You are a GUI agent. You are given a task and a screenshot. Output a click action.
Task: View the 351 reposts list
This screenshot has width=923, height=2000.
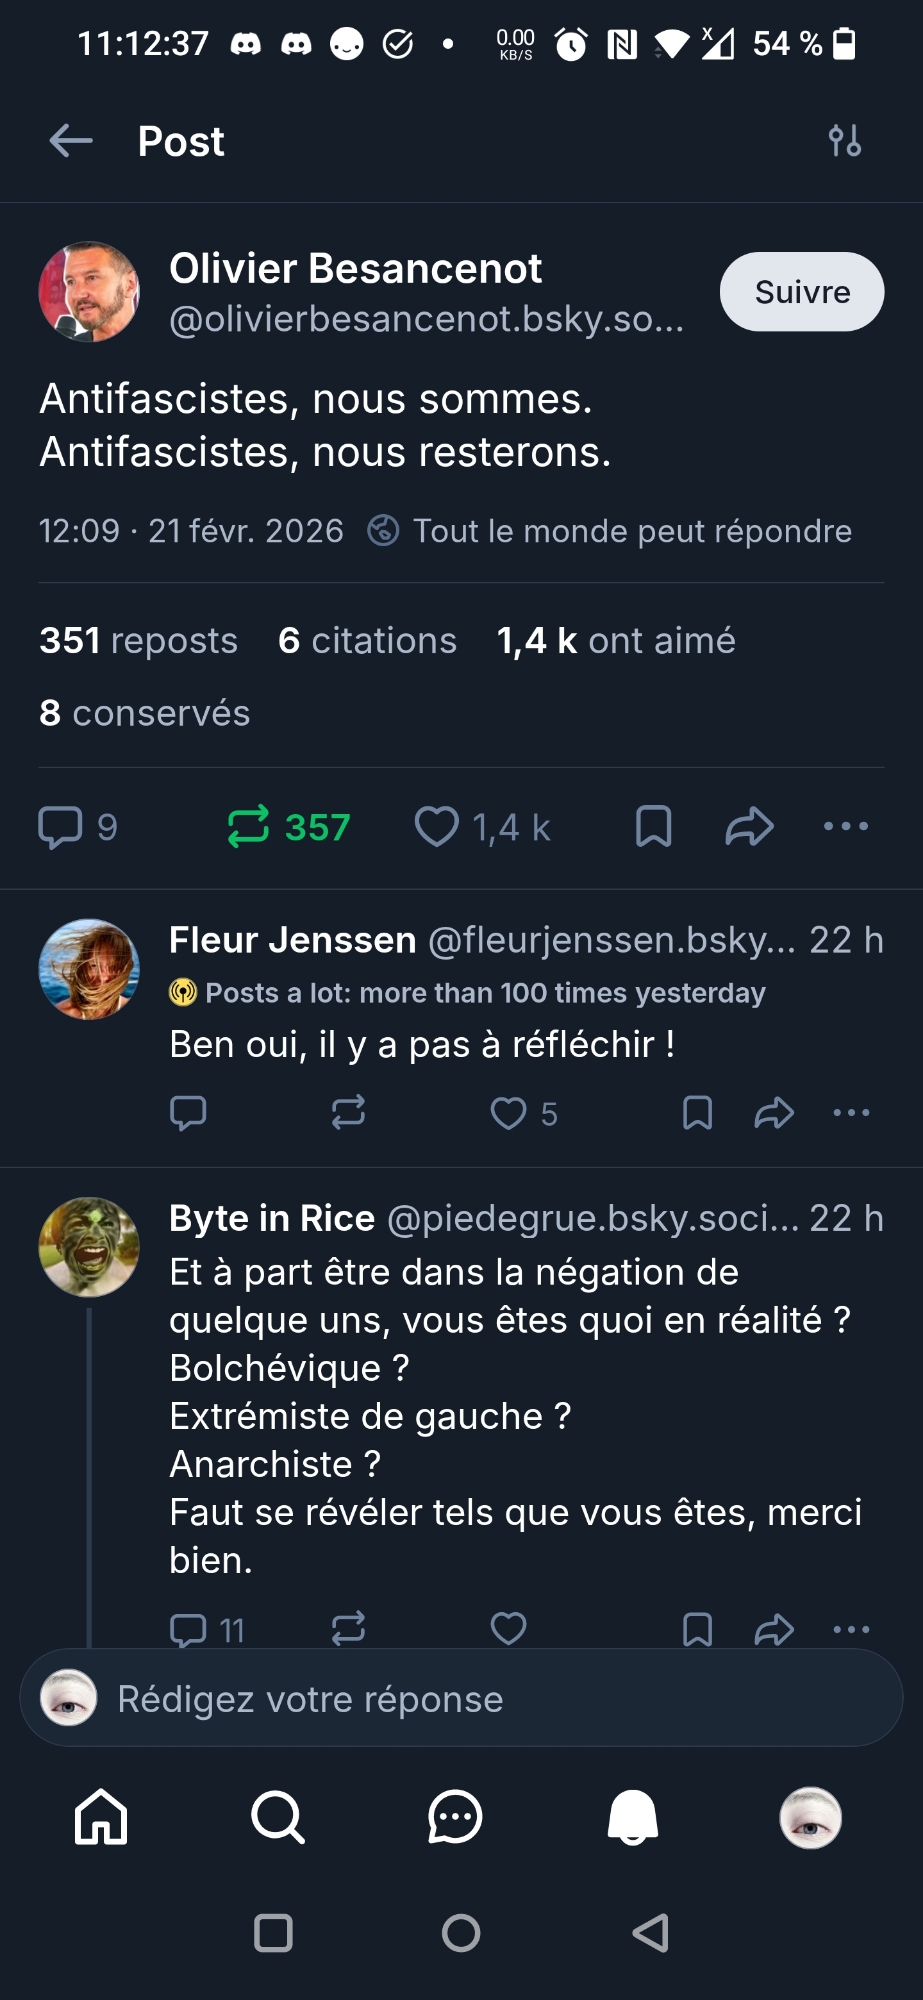138,641
